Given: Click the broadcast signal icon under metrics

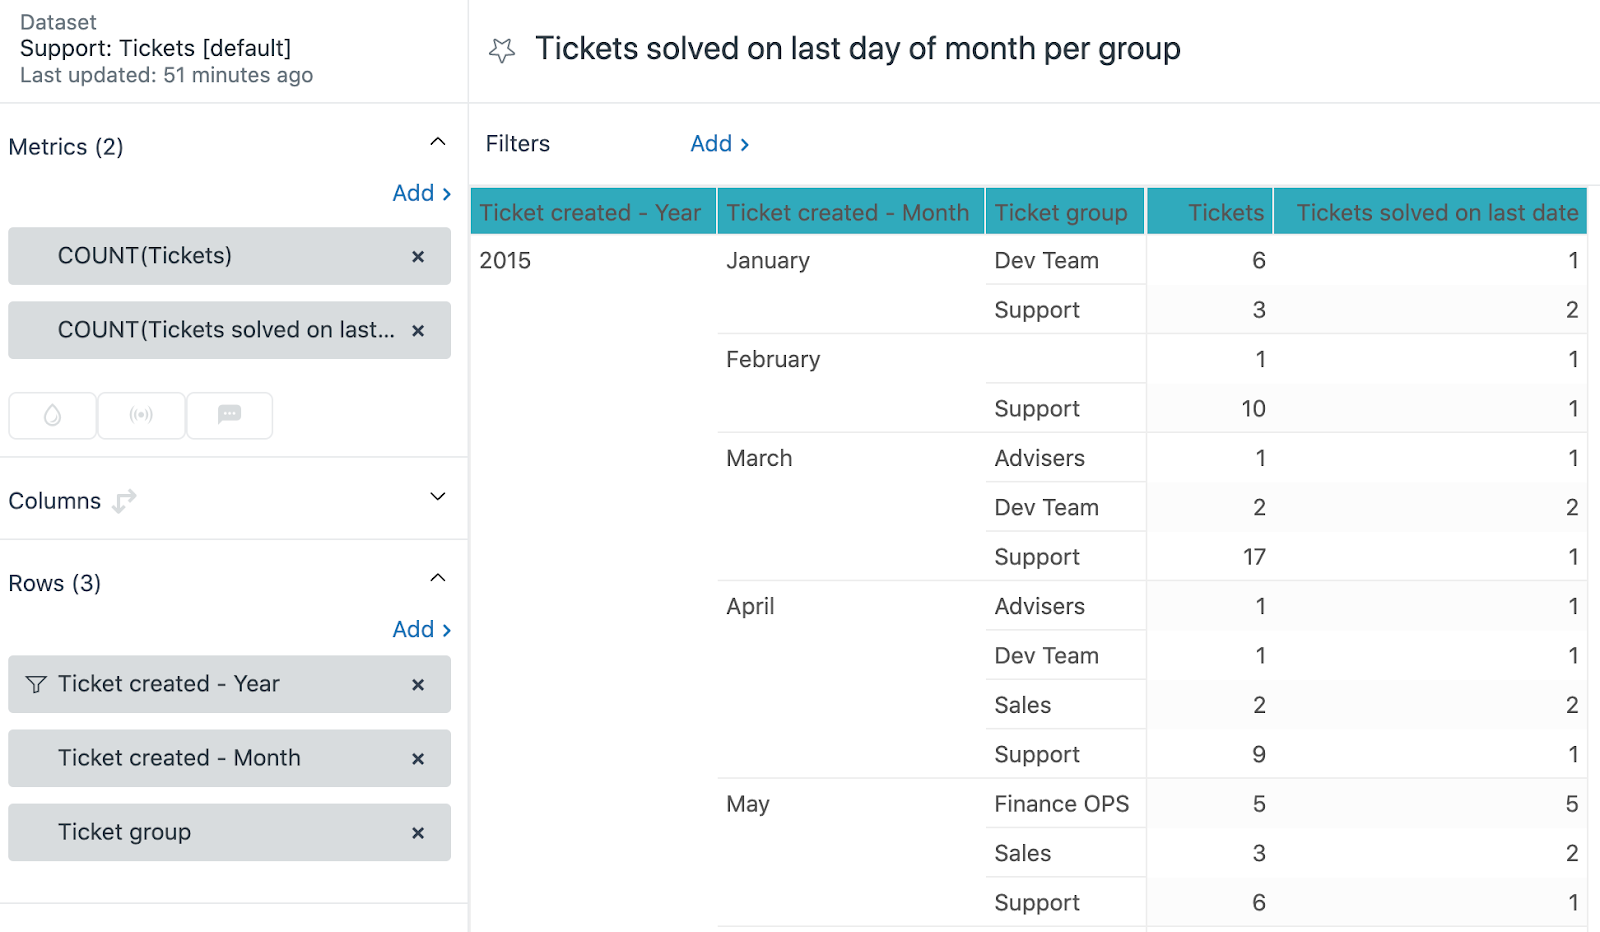Looking at the screenshot, I should click(140, 415).
